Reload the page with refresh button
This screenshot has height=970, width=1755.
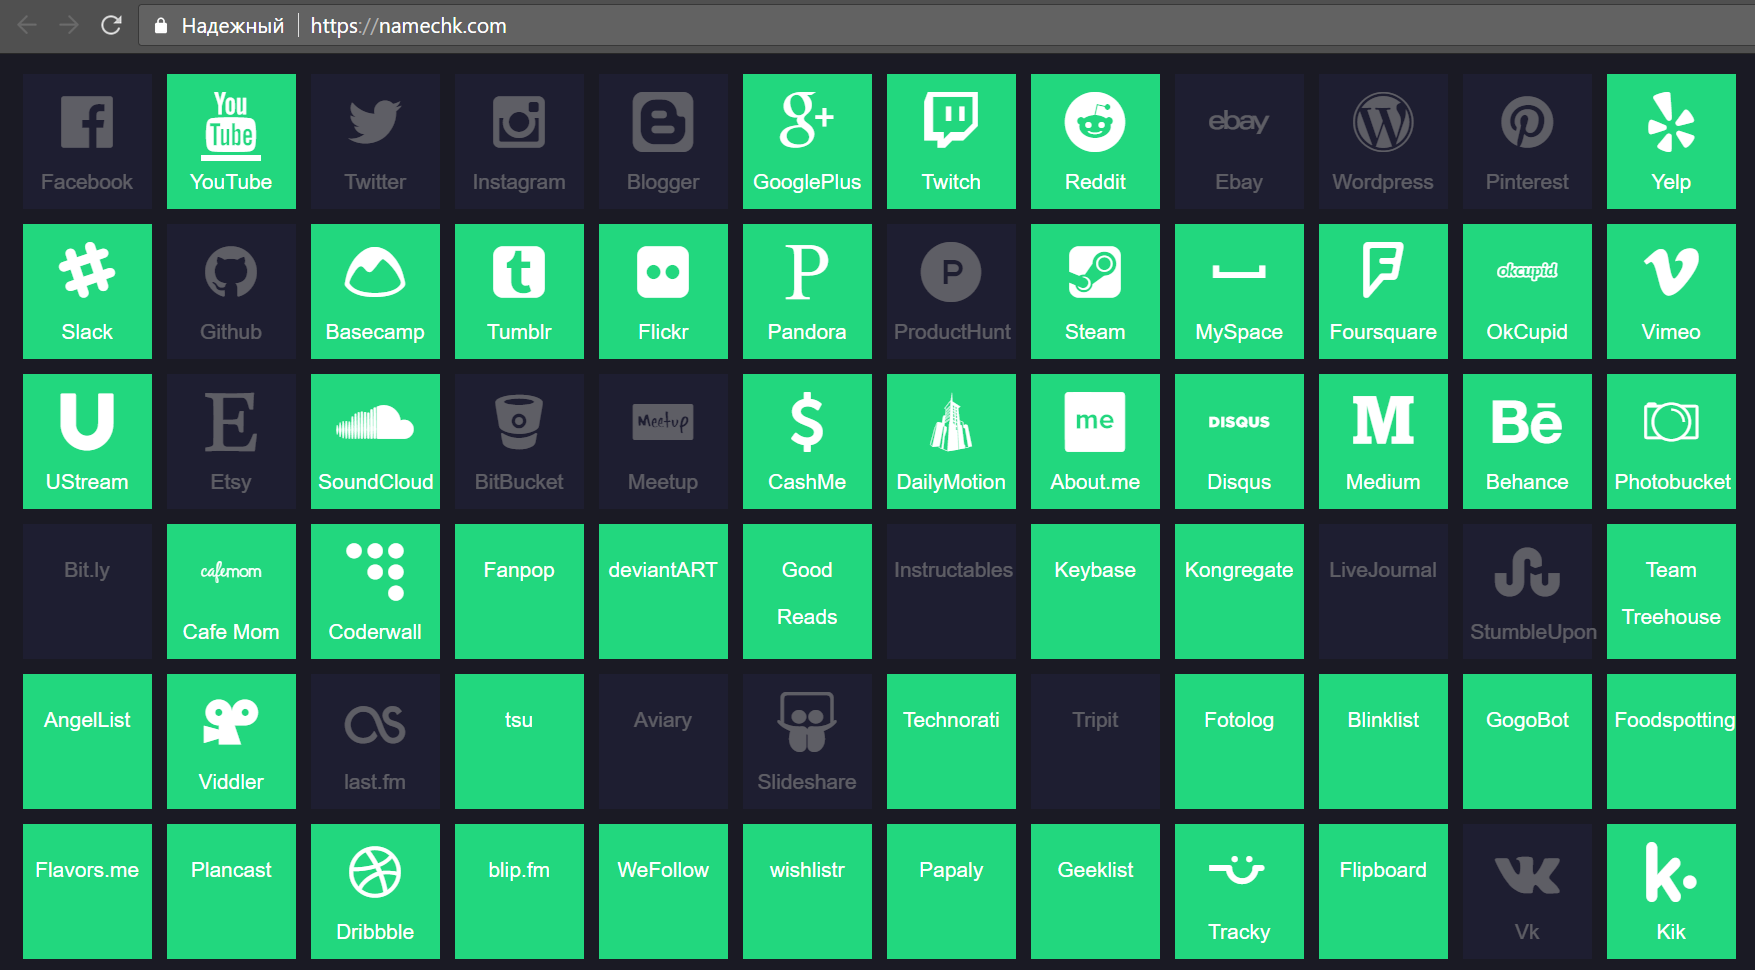coord(111,25)
